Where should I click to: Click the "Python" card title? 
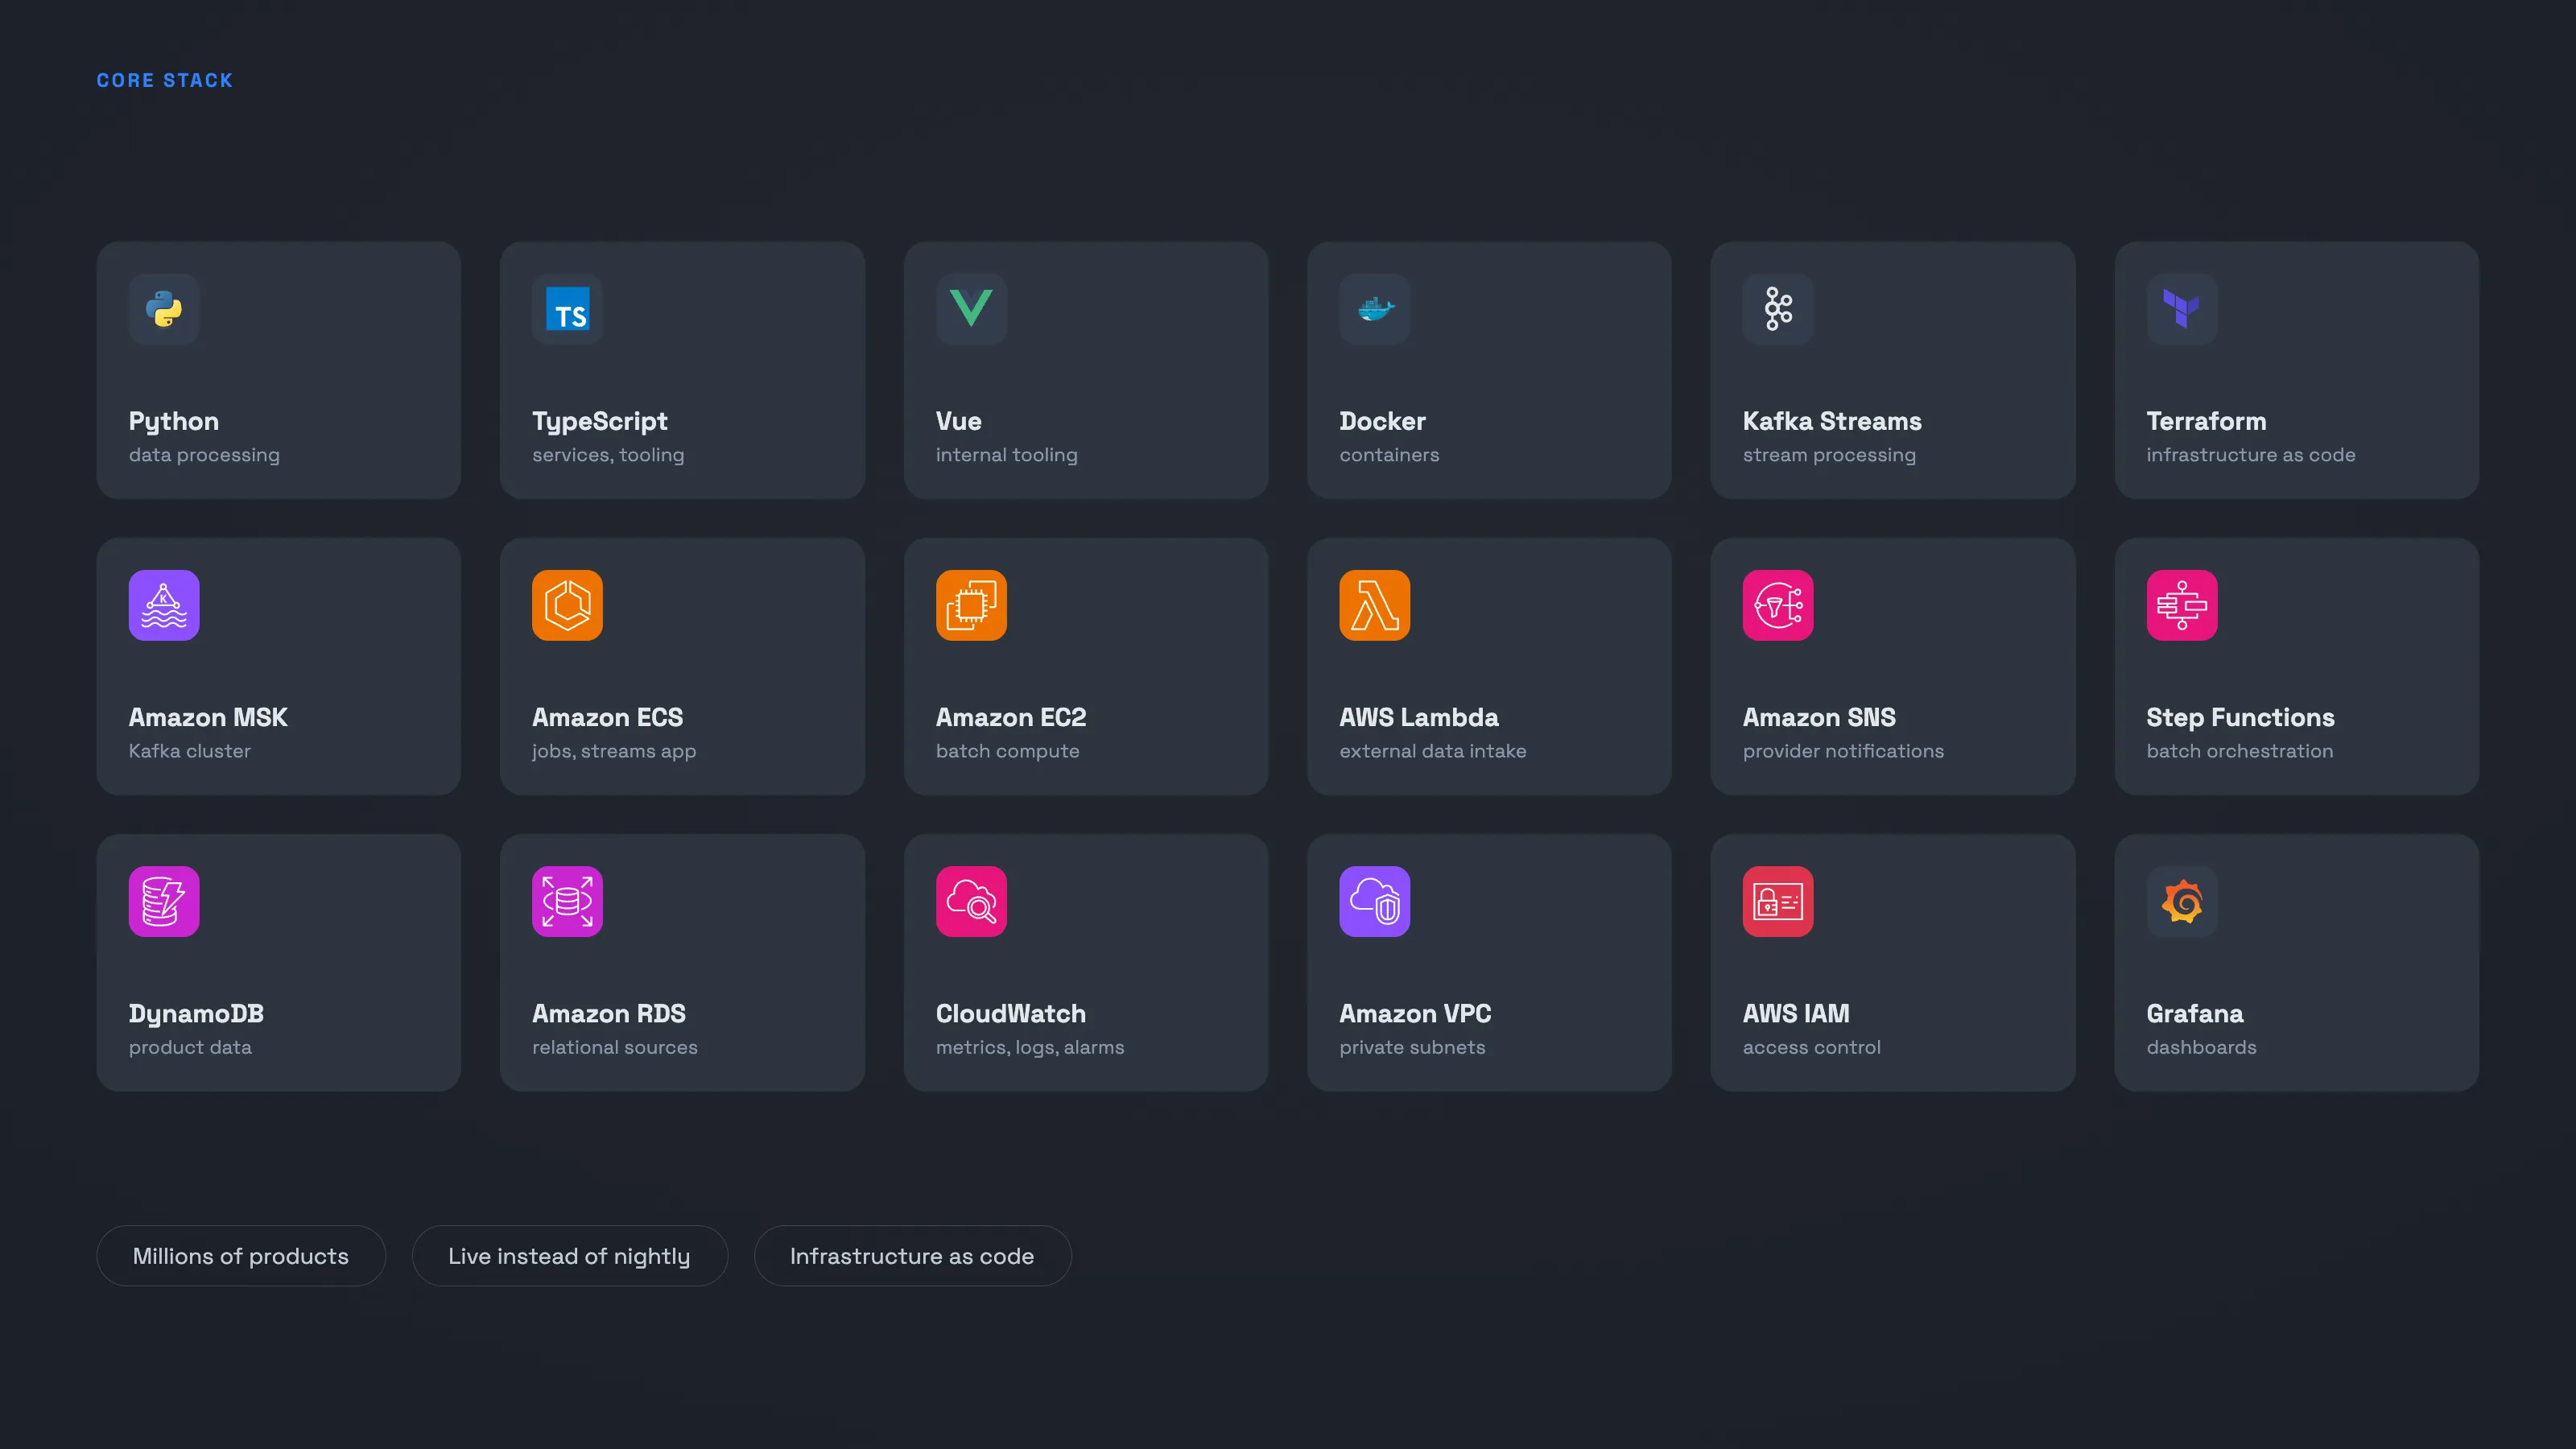[x=174, y=421]
